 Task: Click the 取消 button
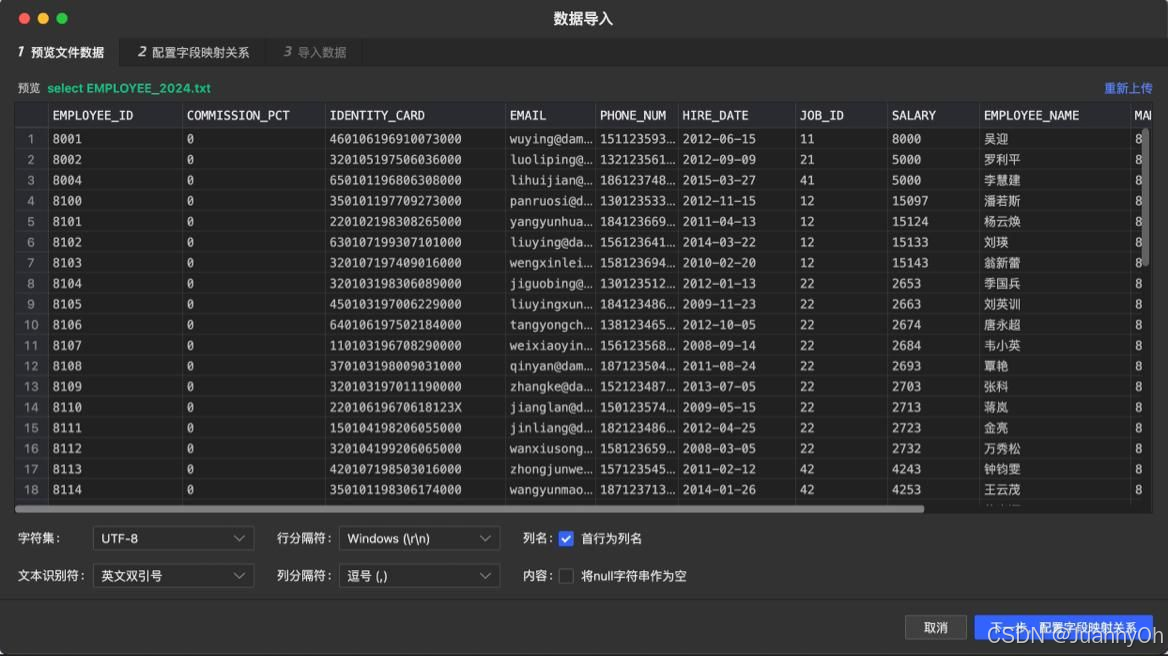(x=936, y=627)
